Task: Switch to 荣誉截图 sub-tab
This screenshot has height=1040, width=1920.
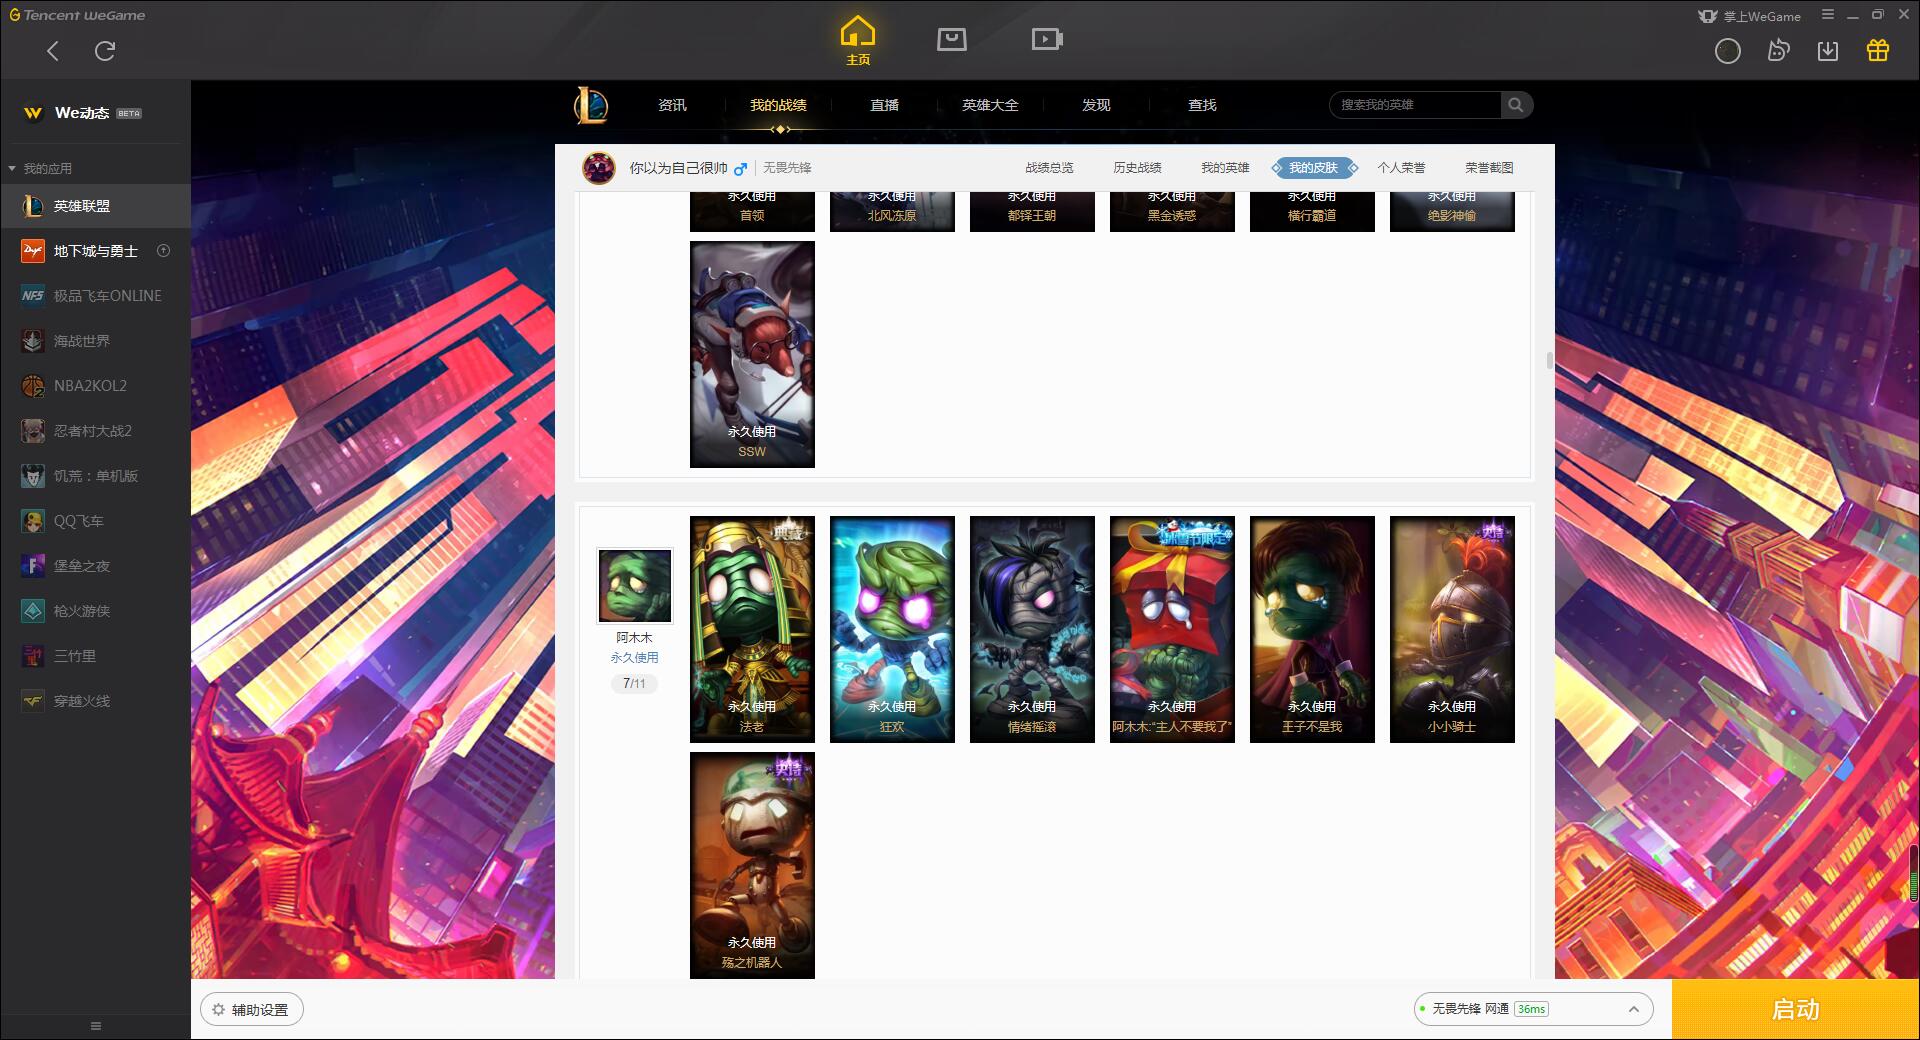Action: (1489, 168)
